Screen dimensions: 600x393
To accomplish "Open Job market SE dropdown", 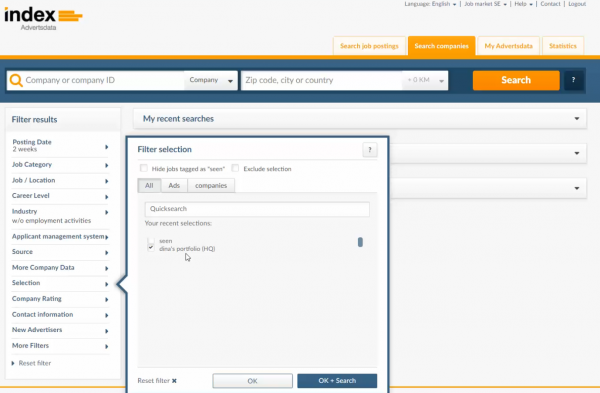I will (x=485, y=4).
